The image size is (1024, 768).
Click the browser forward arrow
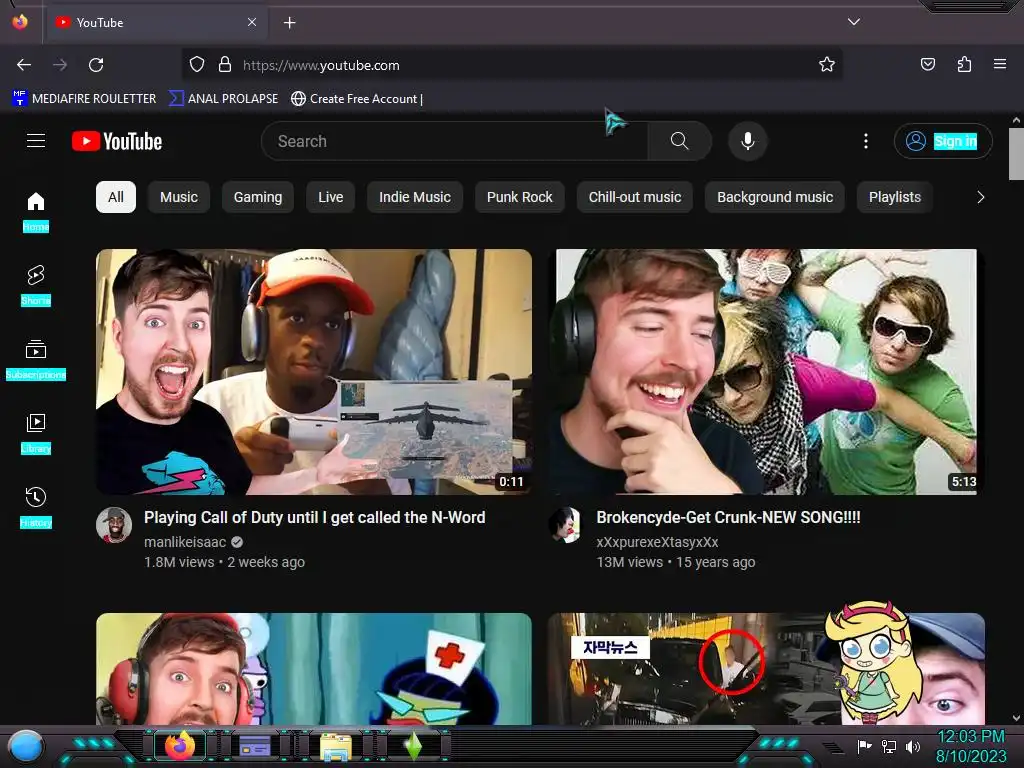coord(60,65)
